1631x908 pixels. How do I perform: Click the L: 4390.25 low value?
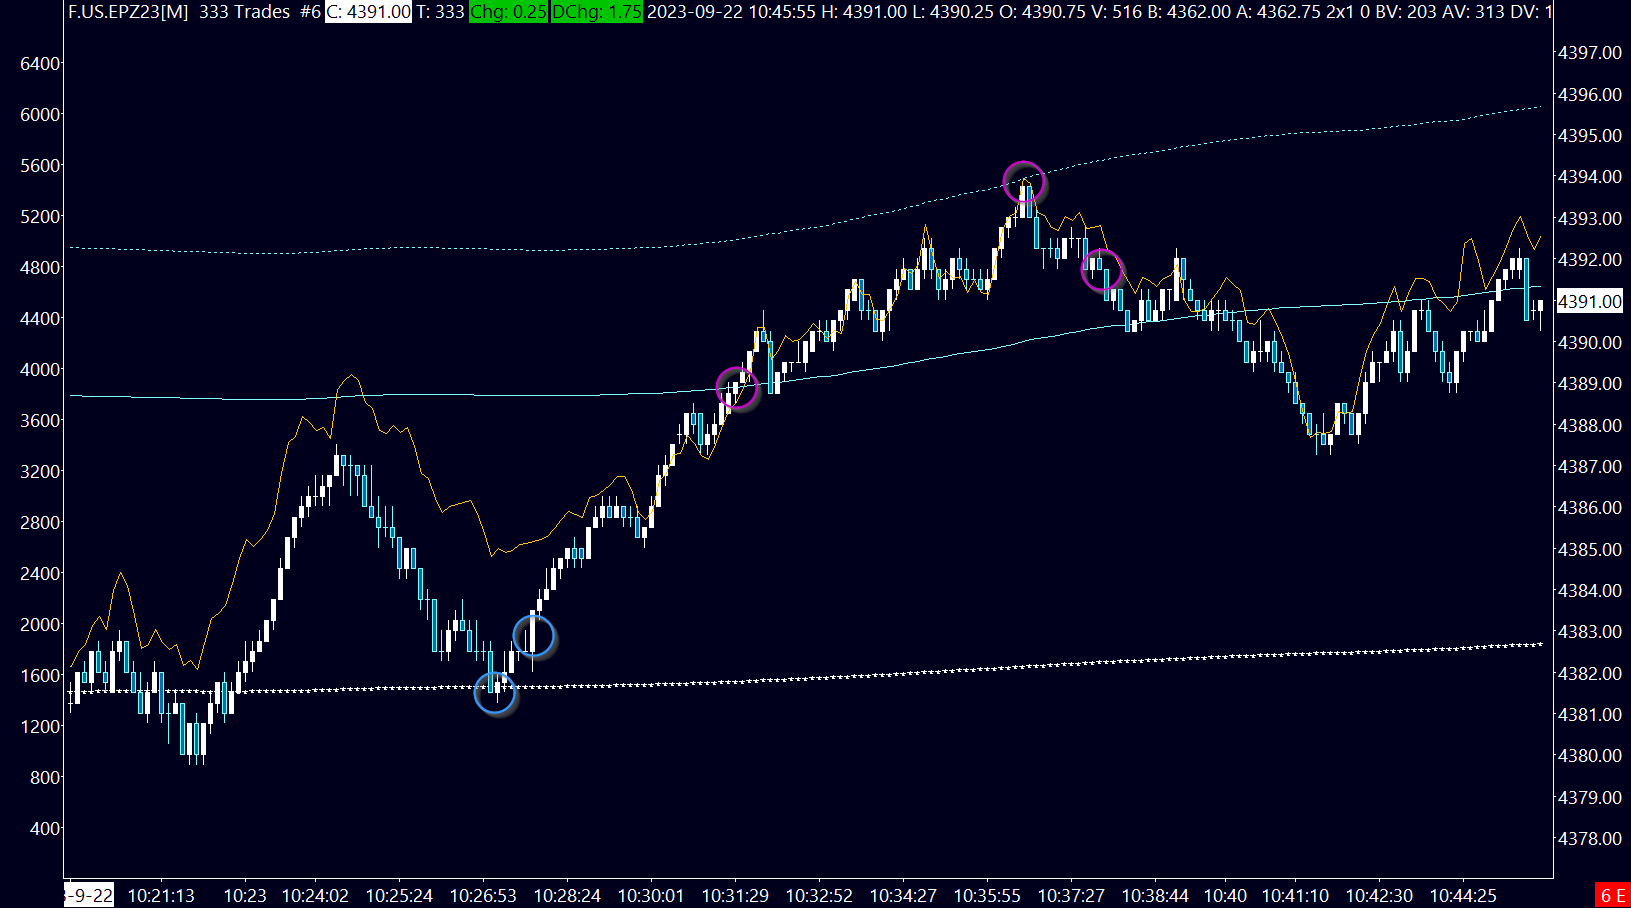(953, 12)
